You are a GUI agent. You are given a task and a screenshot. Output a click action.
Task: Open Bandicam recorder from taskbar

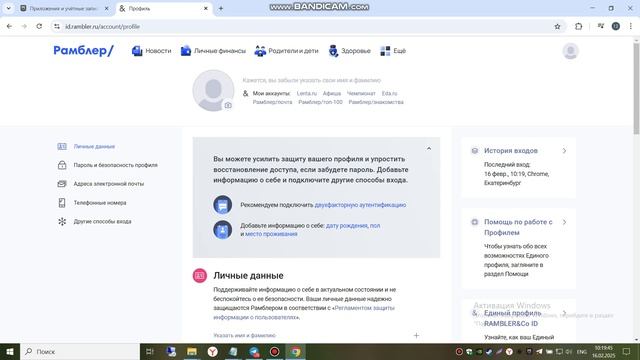tap(275, 351)
